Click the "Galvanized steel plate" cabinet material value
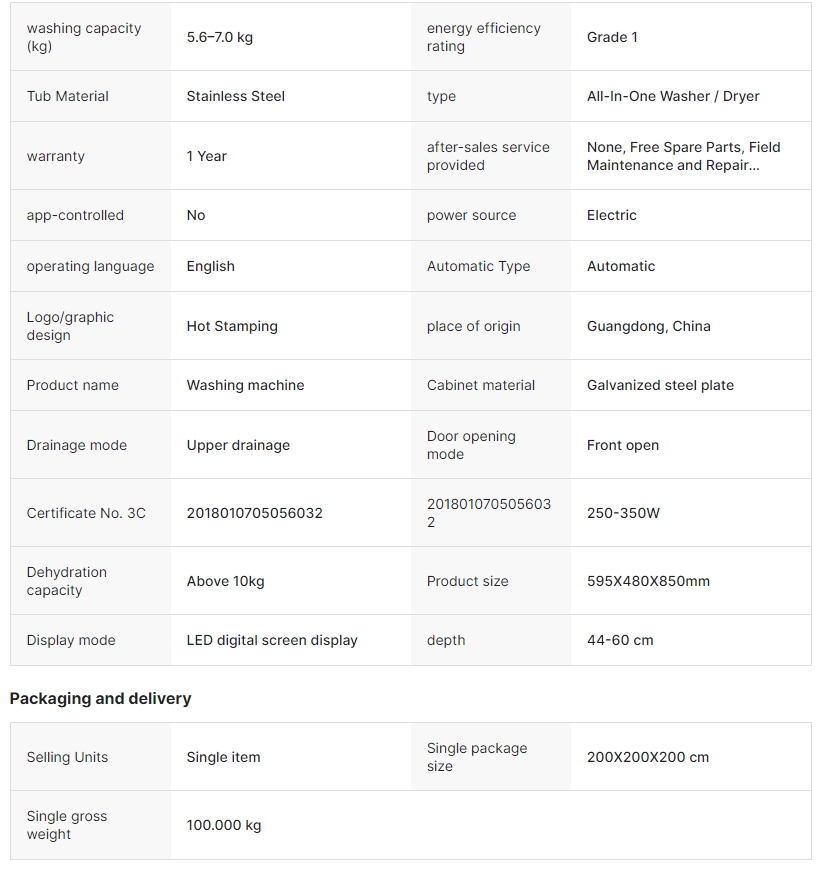The width and height of the screenshot is (828, 871). pos(660,385)
